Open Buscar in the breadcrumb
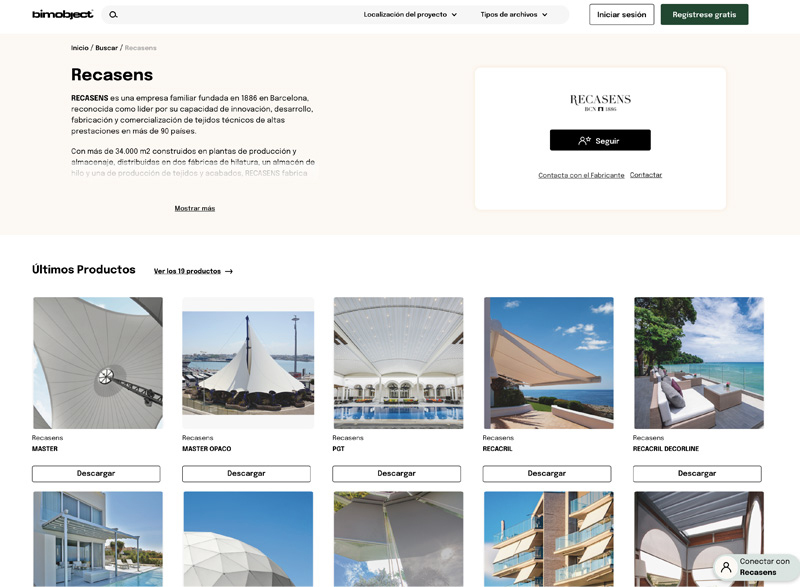800x587 pixels. pos(107,48)
